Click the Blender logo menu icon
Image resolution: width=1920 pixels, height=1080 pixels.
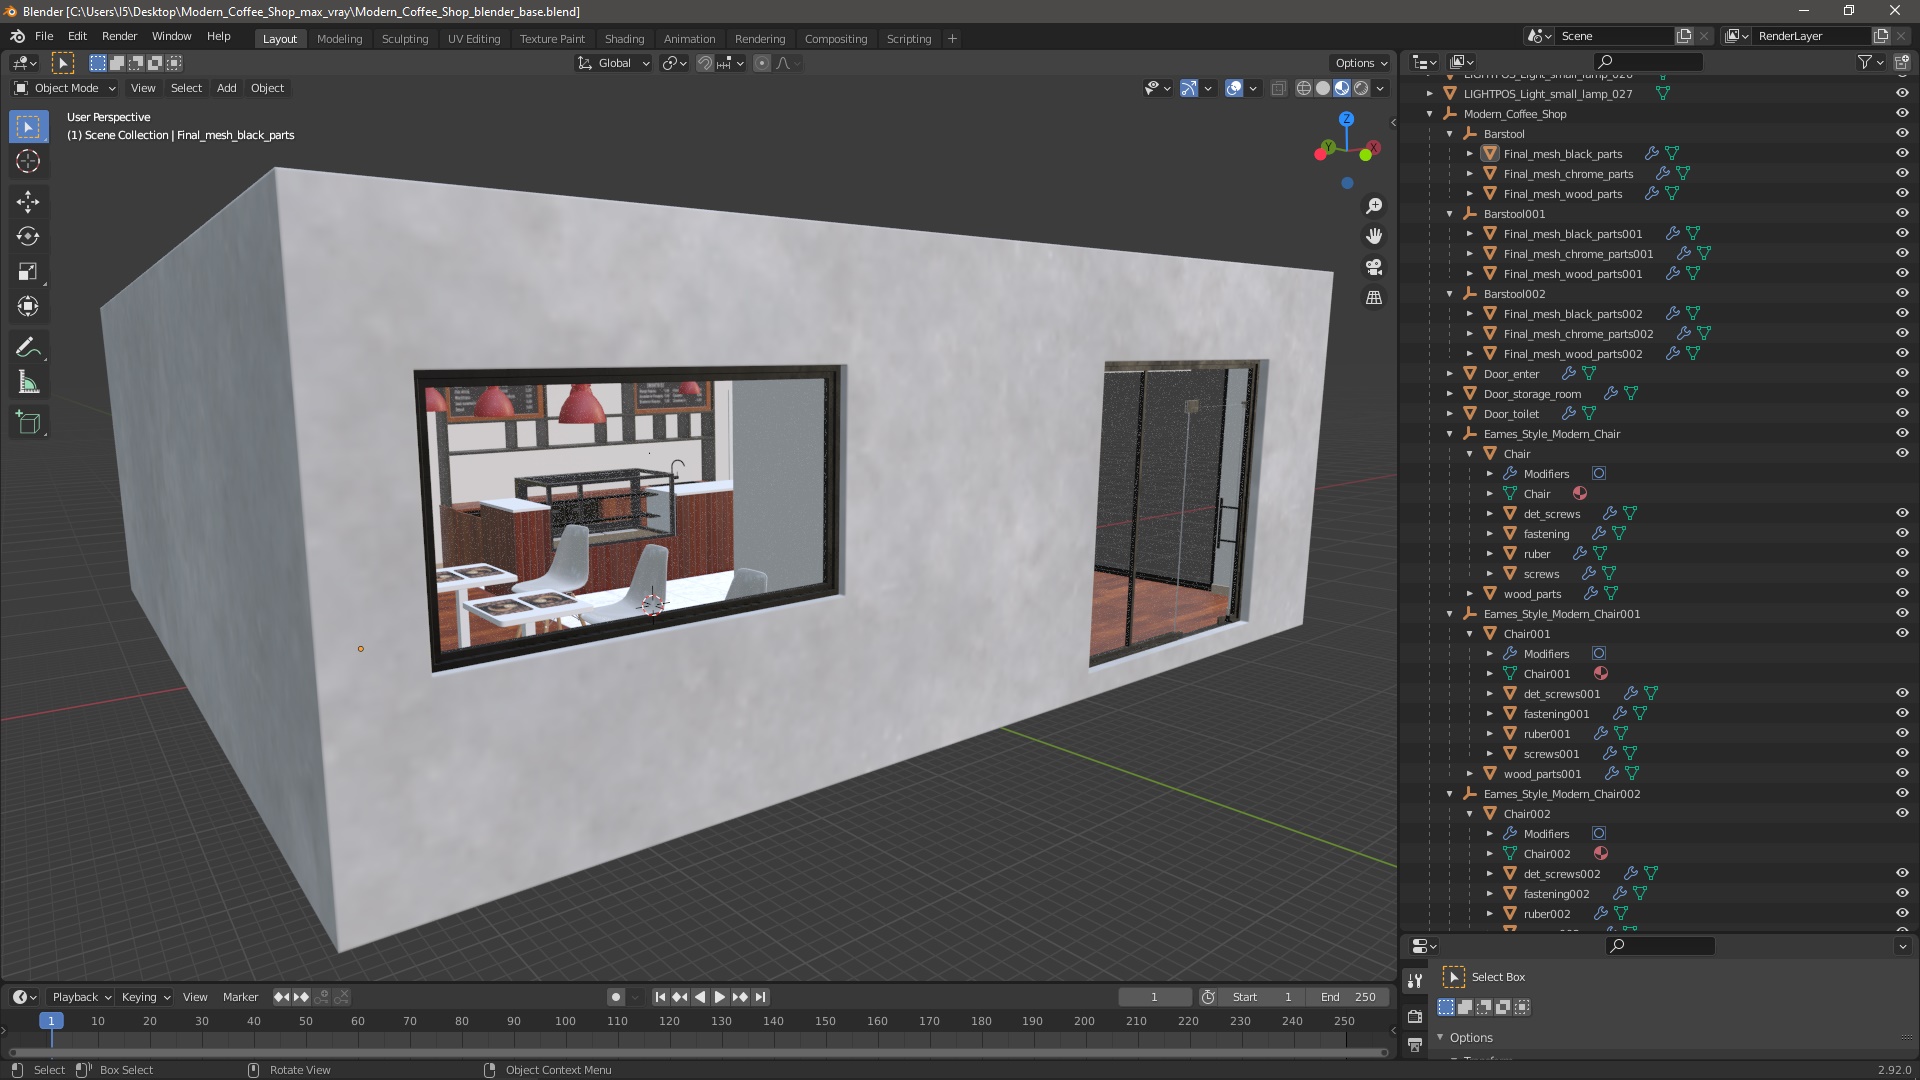point(17,36)
